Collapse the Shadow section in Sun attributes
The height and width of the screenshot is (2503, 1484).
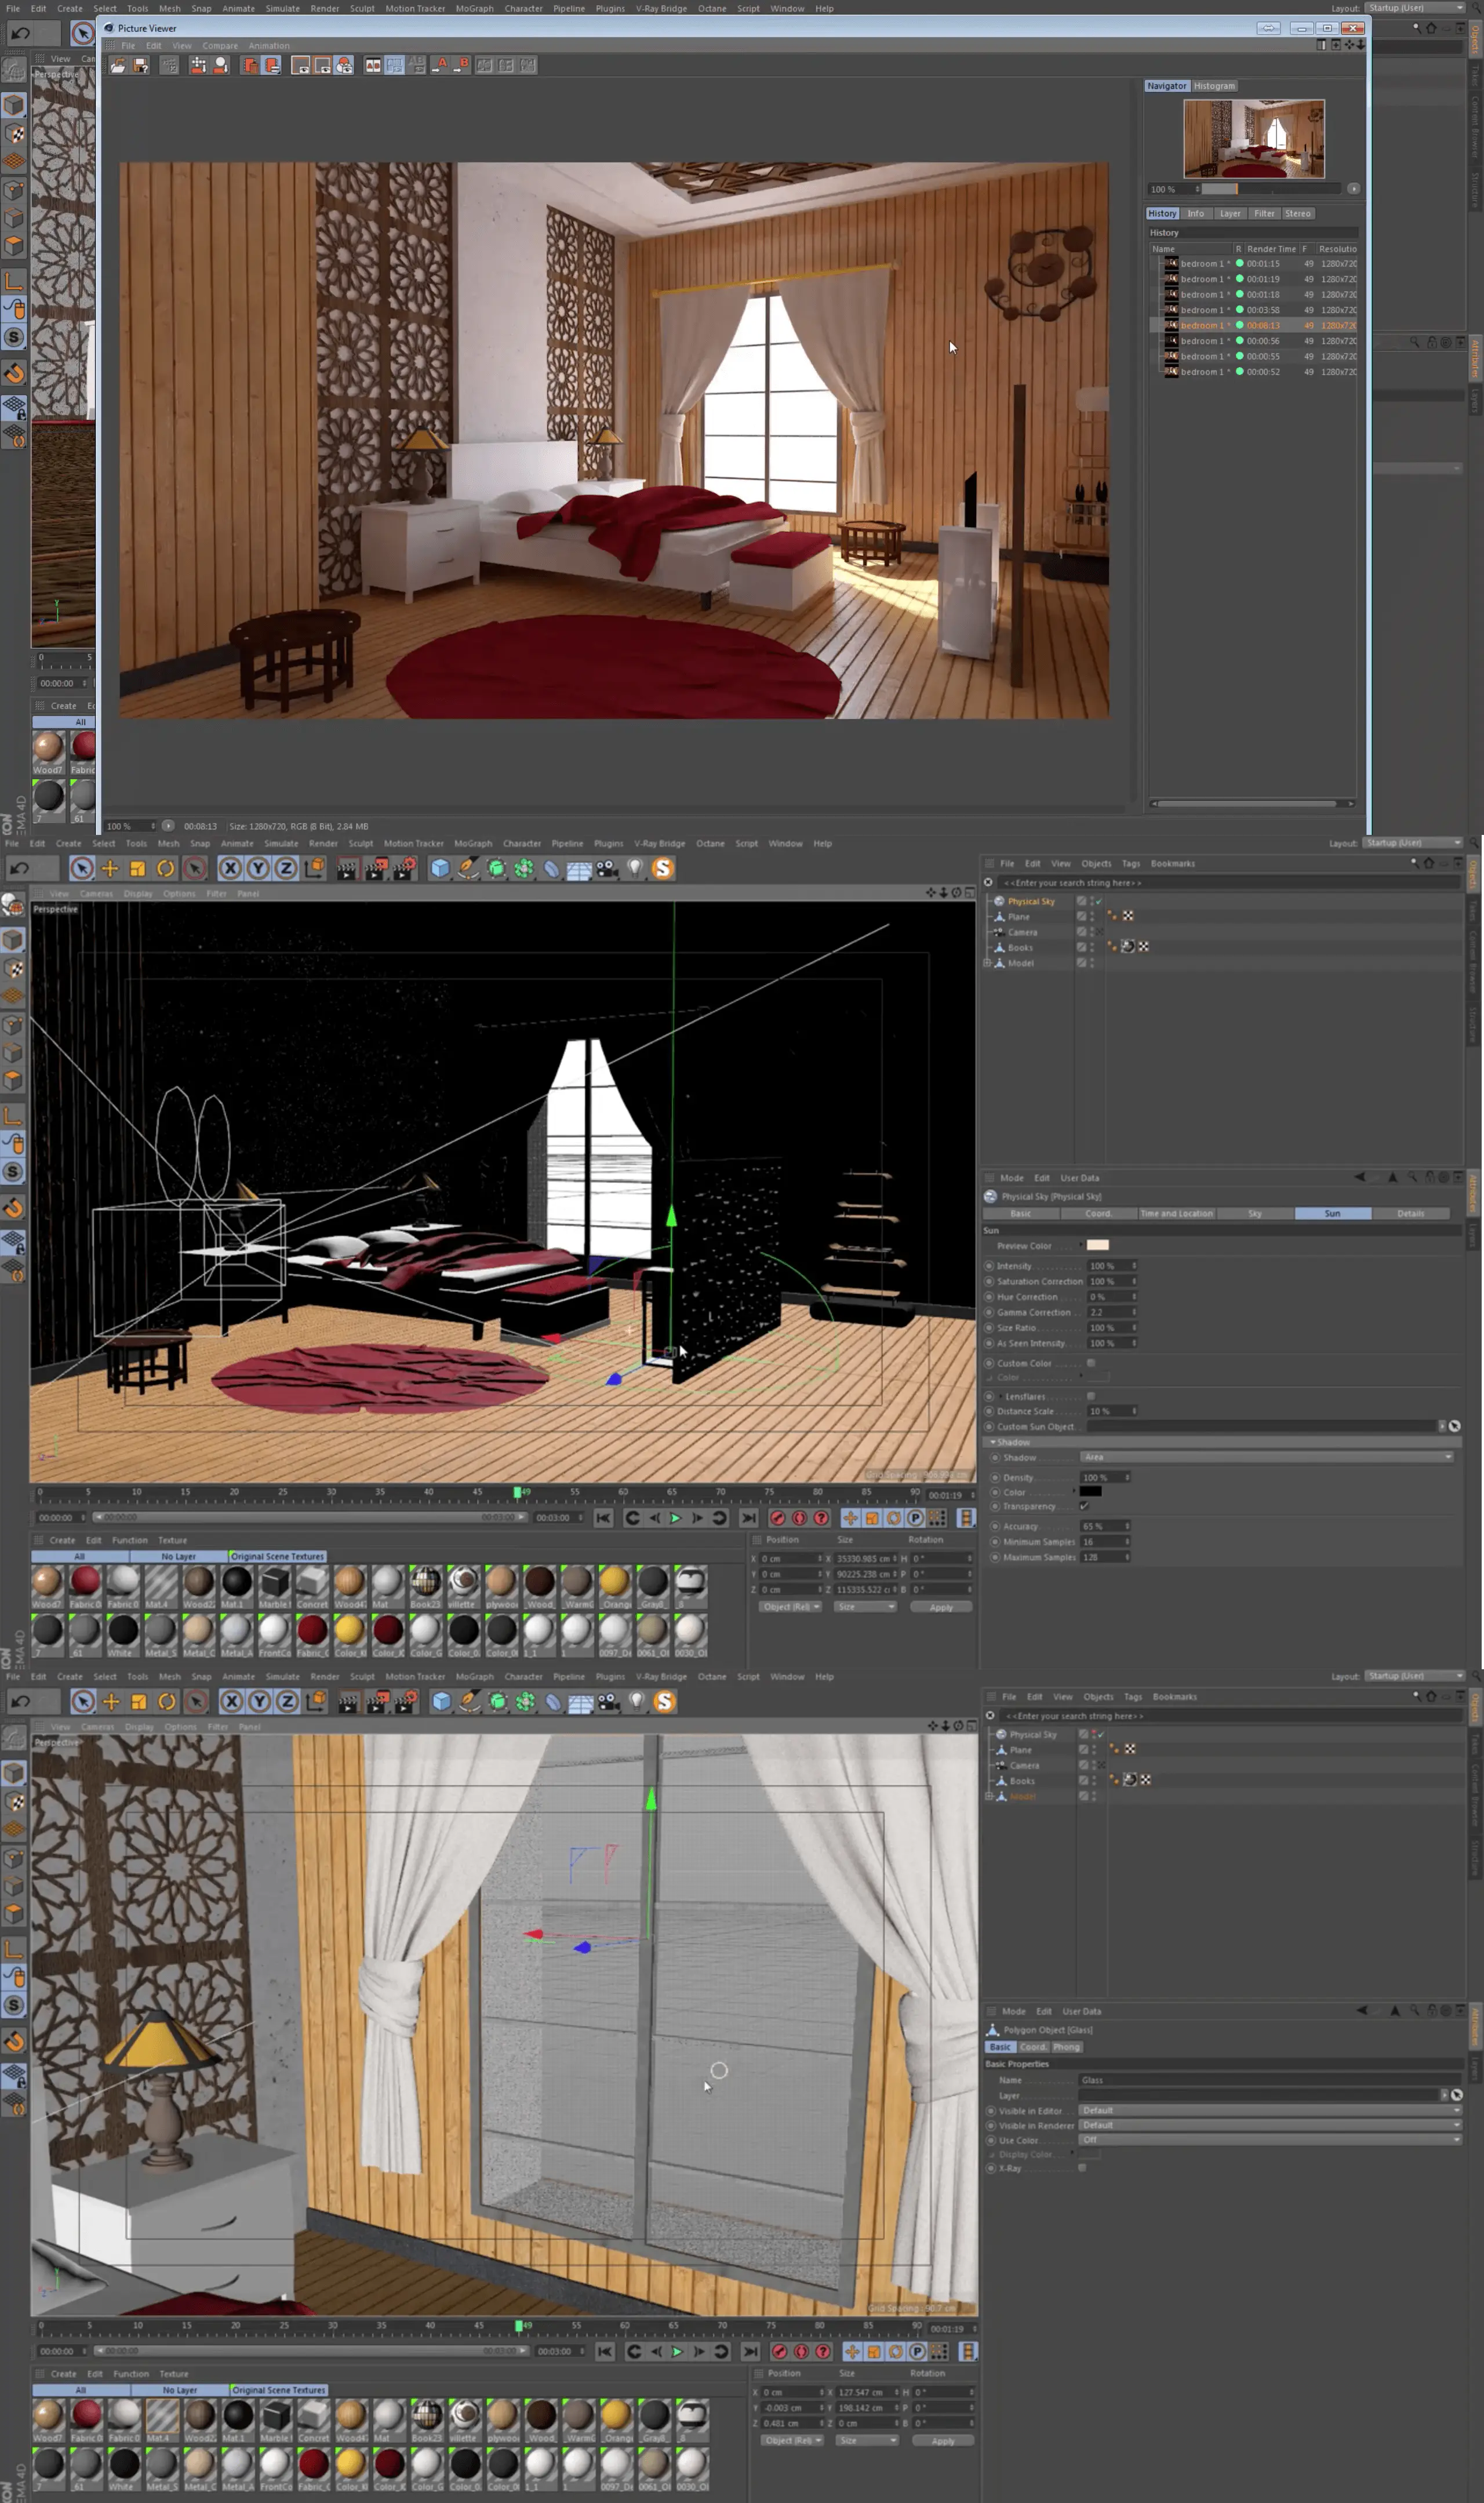(993, 1442)
